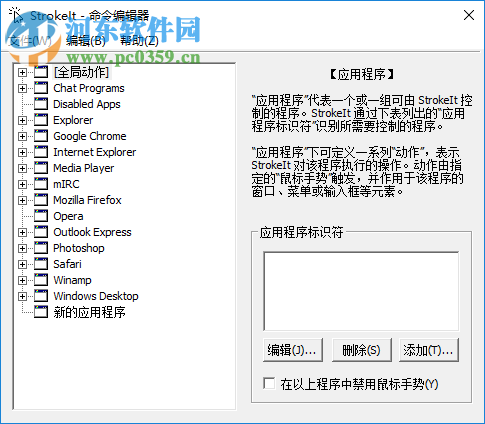Viewport: 485px width, 424px height.
Task: Select the Opera entry
Action: click(x=68, y=216)
